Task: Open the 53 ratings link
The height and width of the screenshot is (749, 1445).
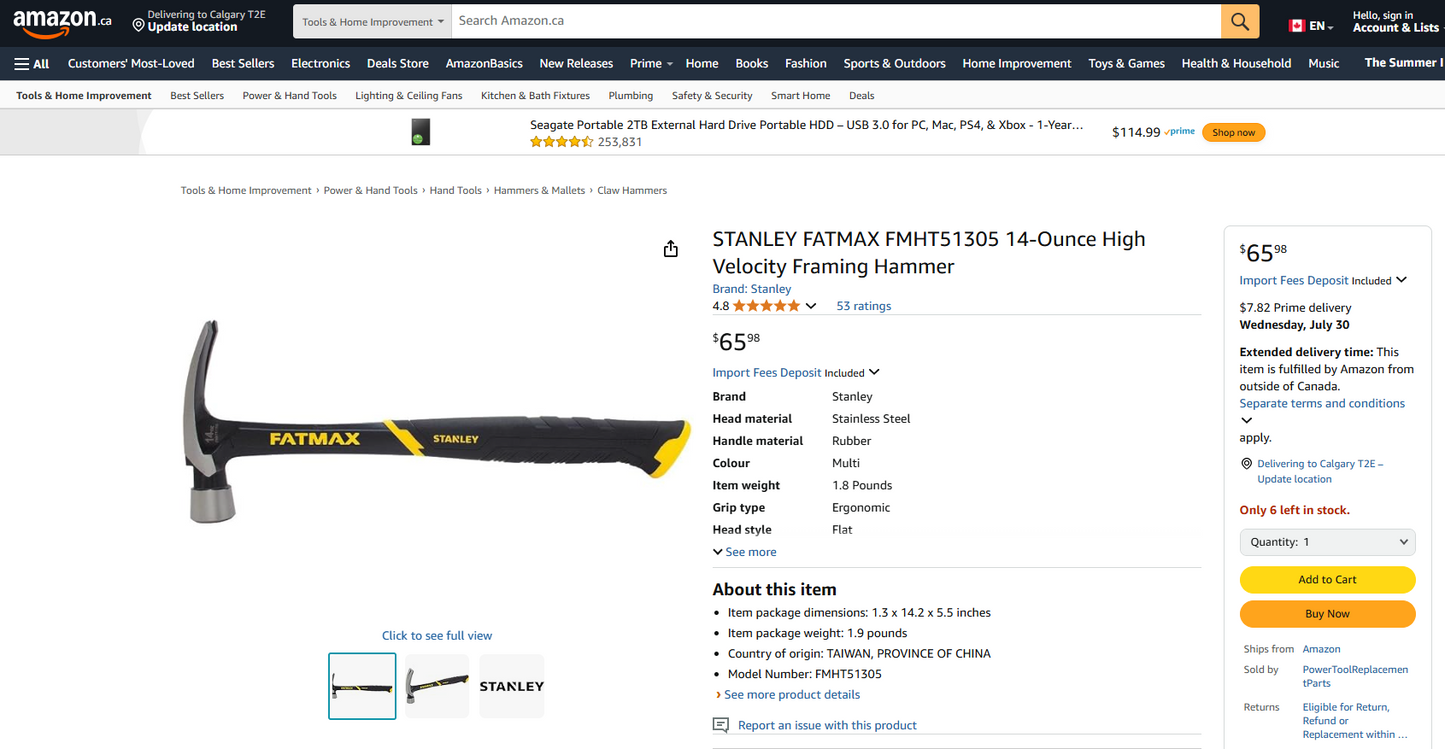Action: point(863,306)
